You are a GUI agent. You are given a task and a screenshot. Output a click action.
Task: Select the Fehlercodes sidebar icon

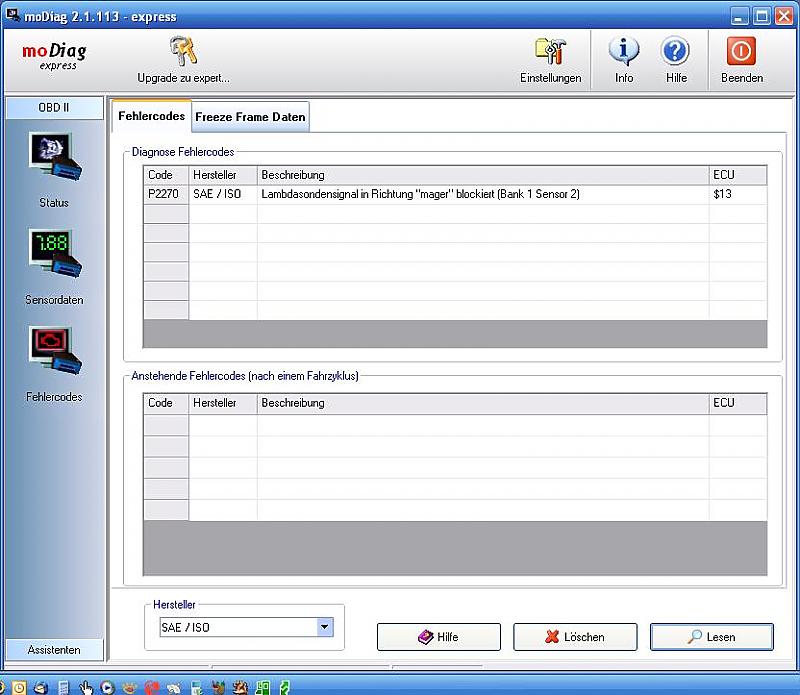54,351
